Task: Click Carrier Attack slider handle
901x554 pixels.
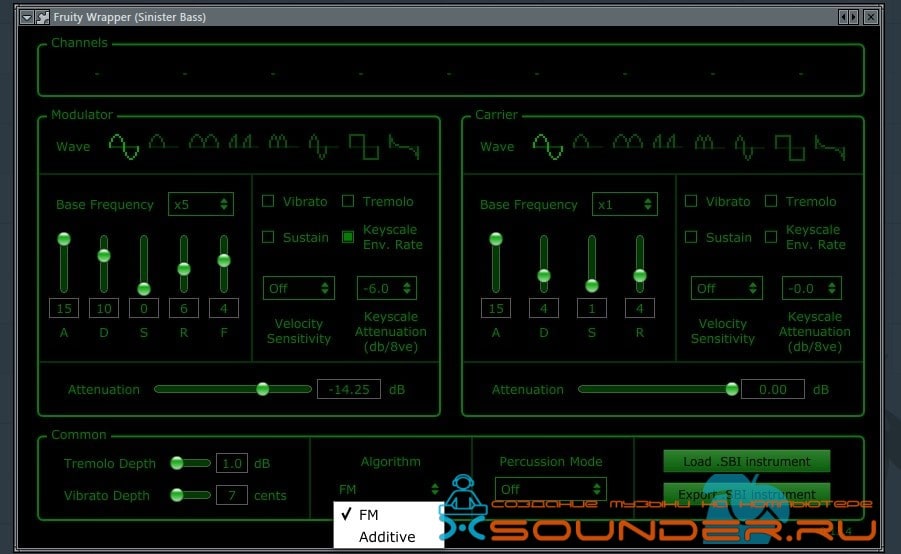Action: (496, 238)
